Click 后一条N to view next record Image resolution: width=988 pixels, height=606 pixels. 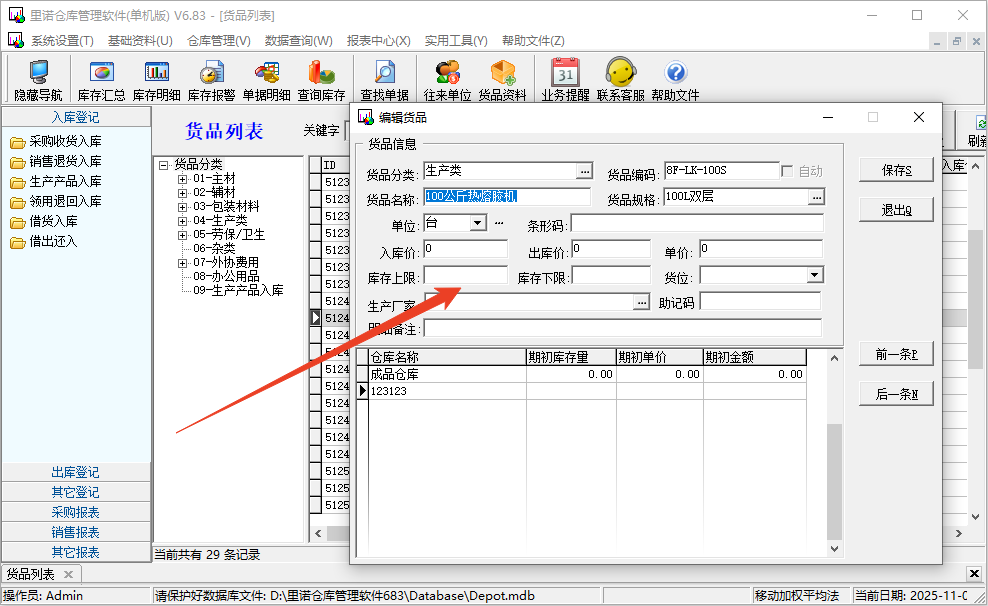(895, 392)
